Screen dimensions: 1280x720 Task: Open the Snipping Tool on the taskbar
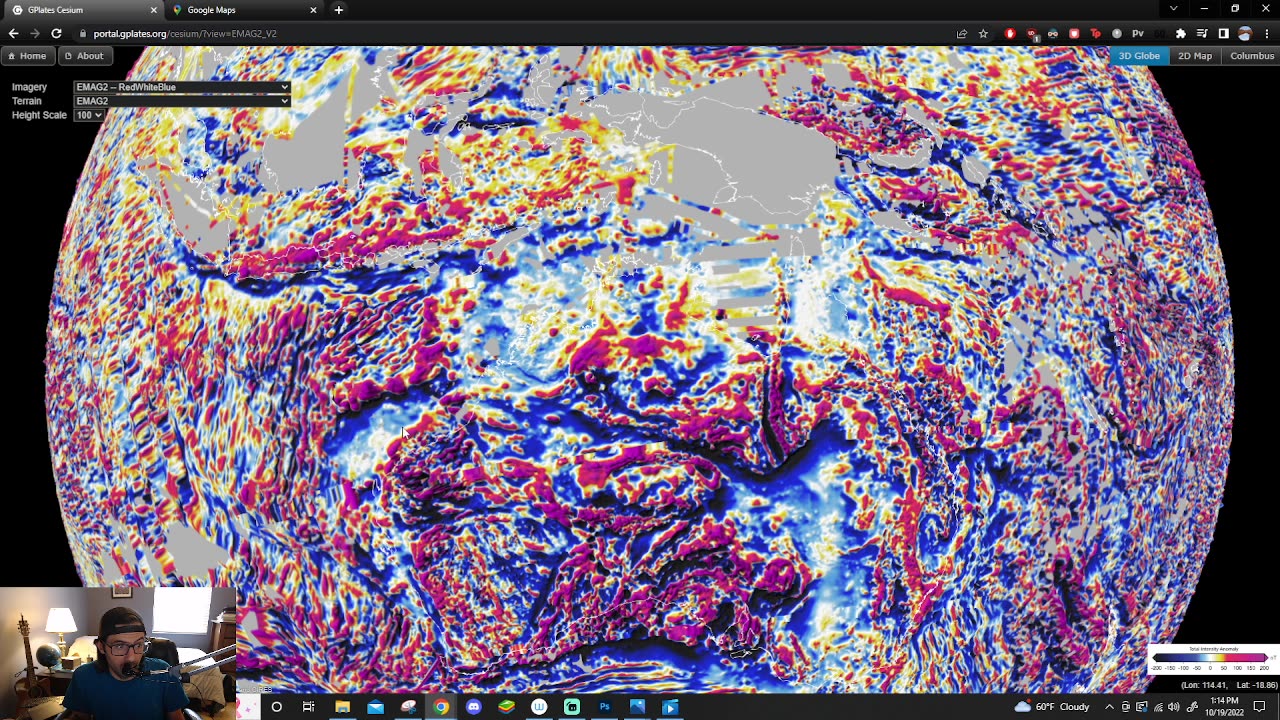click(408, 707)
